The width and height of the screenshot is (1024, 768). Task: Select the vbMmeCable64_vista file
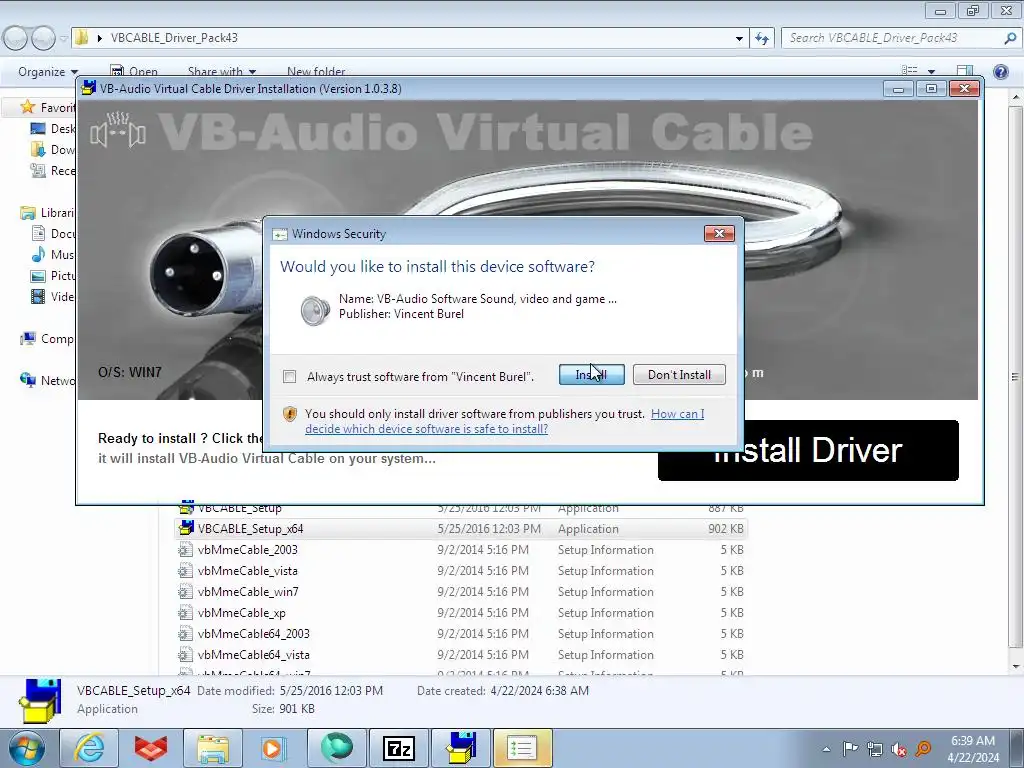point(460,654)
